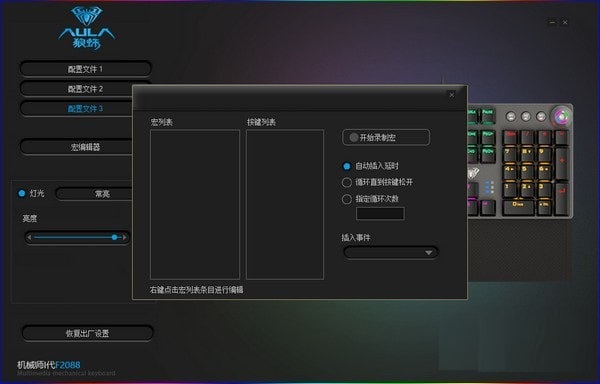The width and height of the screenshot is (600, 384).
Task: Minimize the AULA main window
Action: click(552, 23)
